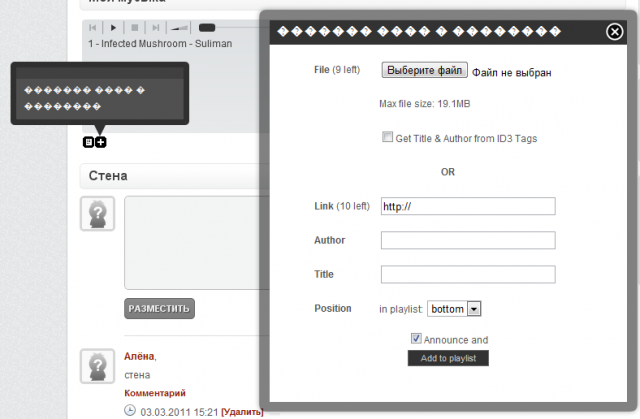Skip to previous track in music player
The height and width of the screenshot is (419, 640).
(93, 28)
